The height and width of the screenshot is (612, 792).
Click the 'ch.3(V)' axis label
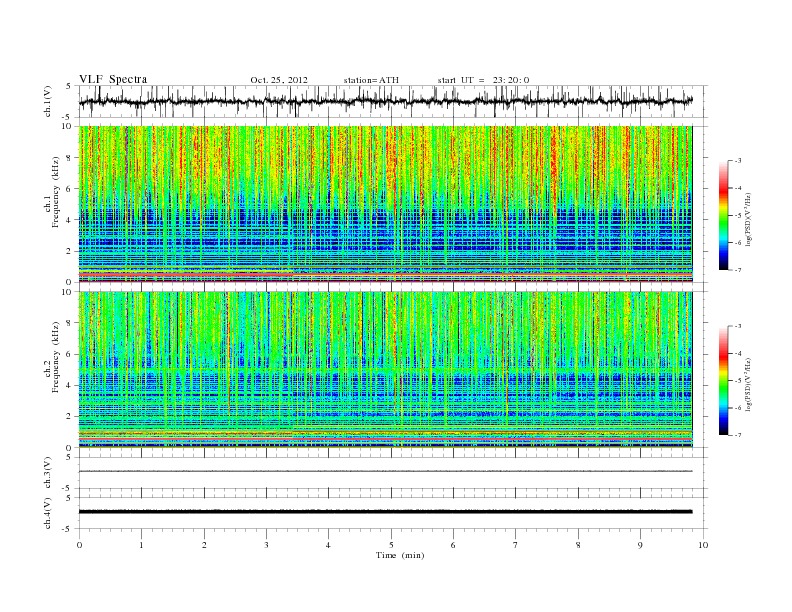(x=47, y=473)
